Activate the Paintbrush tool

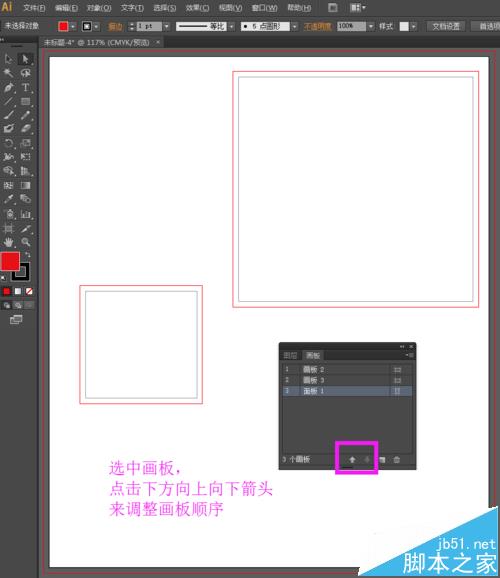pos(8,115)
